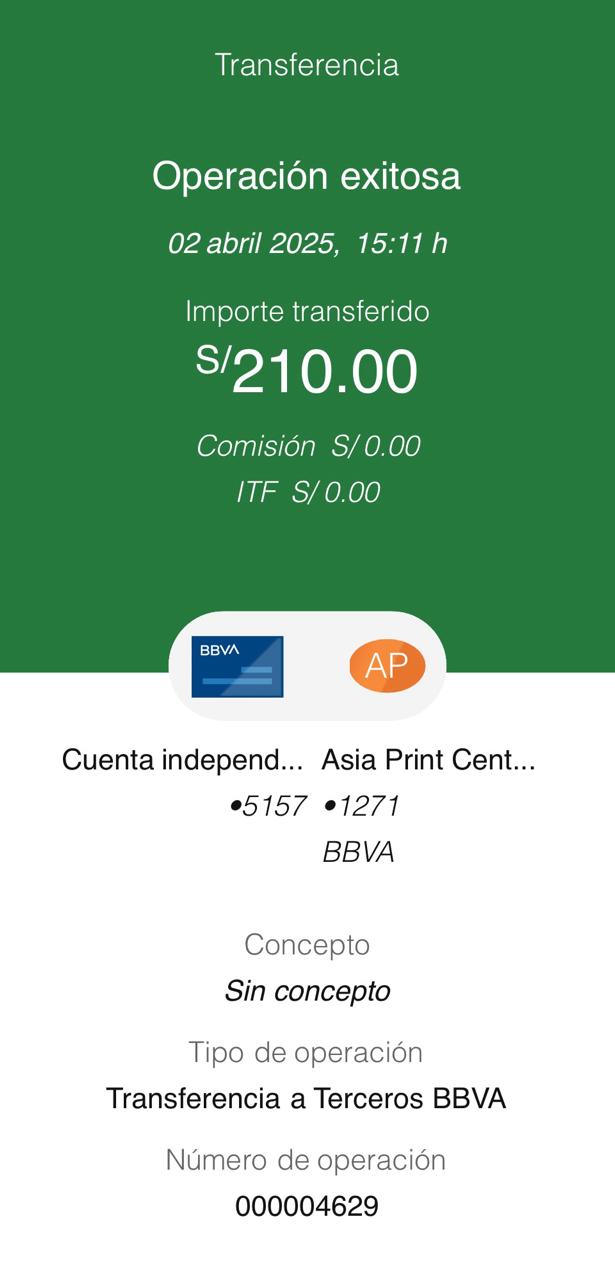Select Transferencia a Terceros BBVA text
Image resolution: width=615 pixels, height=1280 pixels.
tap(307, 1098)
